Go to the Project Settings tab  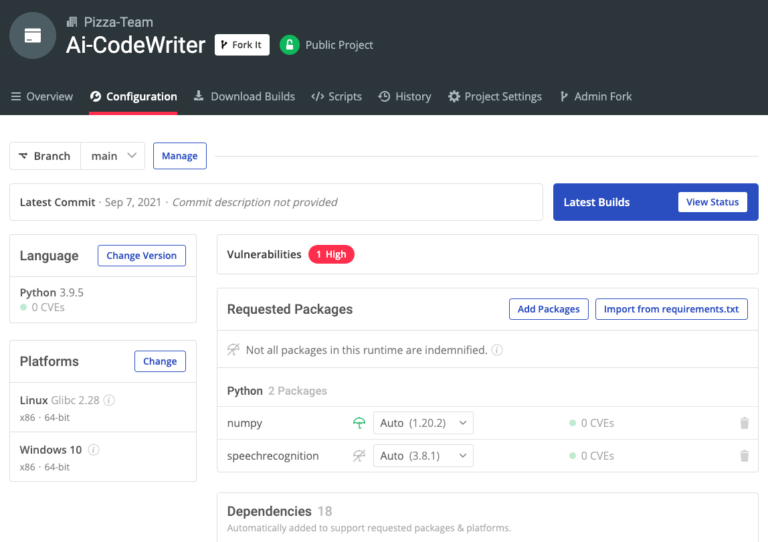pyautogui.click(x=495, y=97)
